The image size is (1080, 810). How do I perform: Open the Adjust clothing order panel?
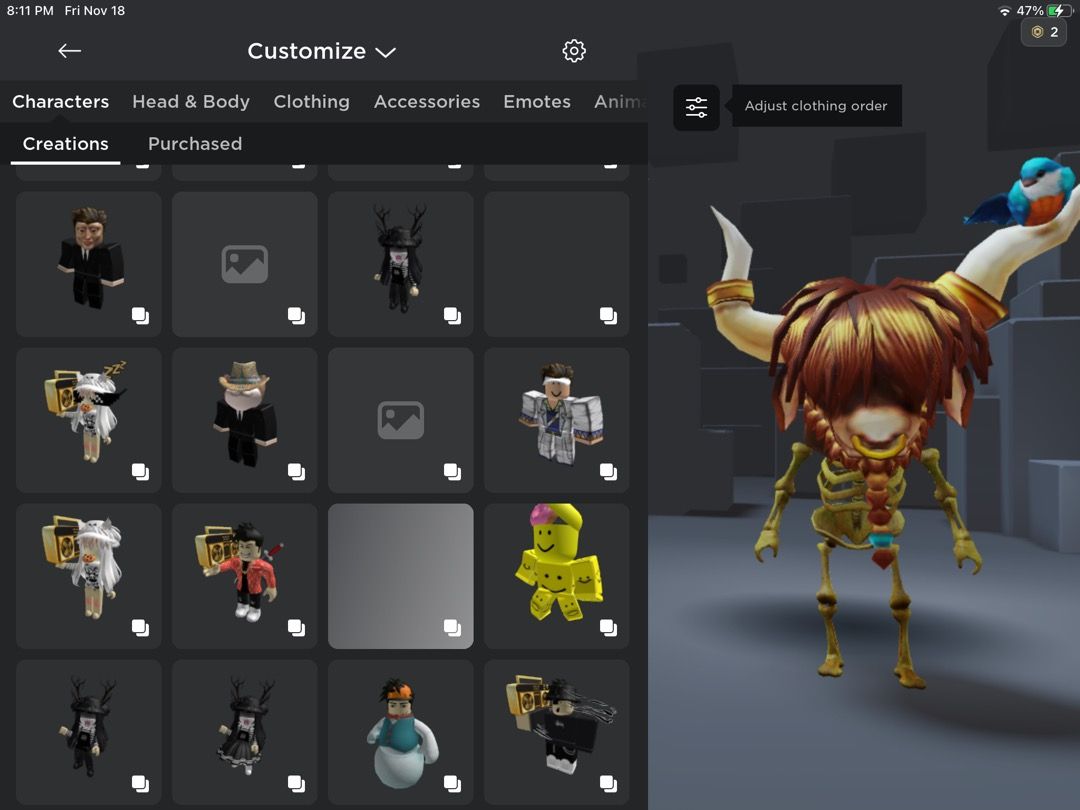tap(695, 104)
